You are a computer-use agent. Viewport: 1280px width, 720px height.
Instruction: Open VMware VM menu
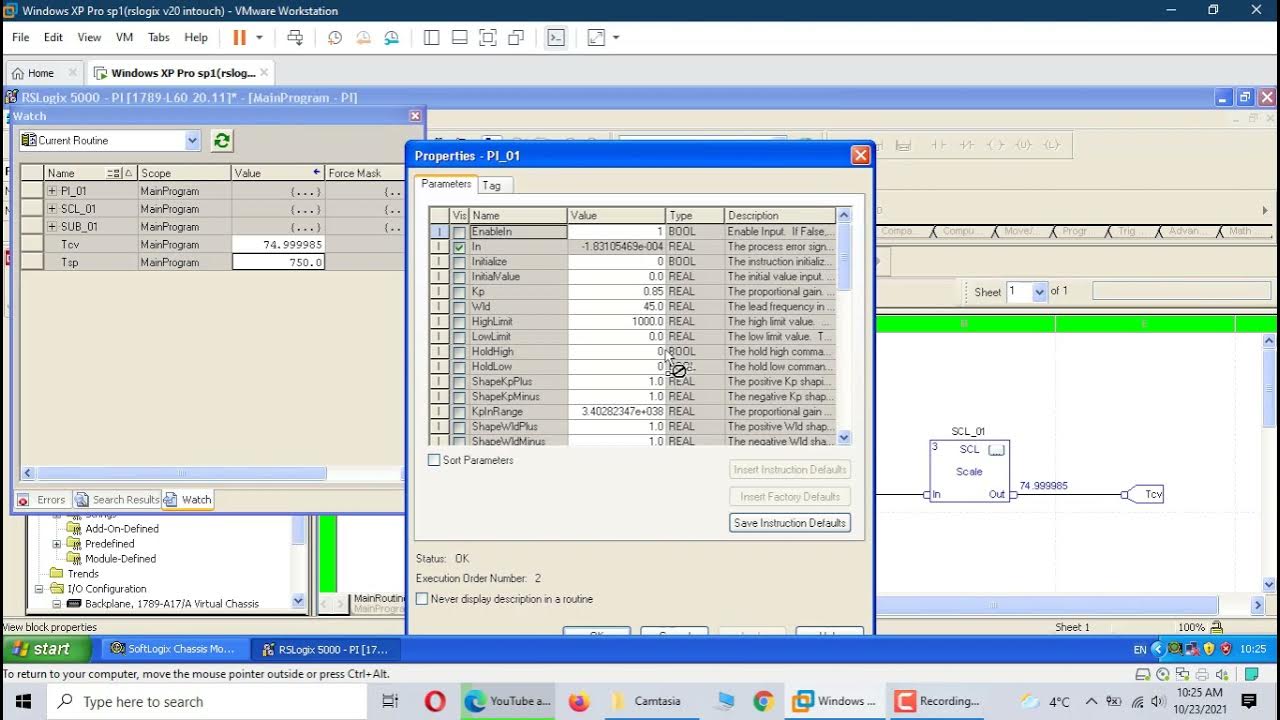(x=124, y=37)
